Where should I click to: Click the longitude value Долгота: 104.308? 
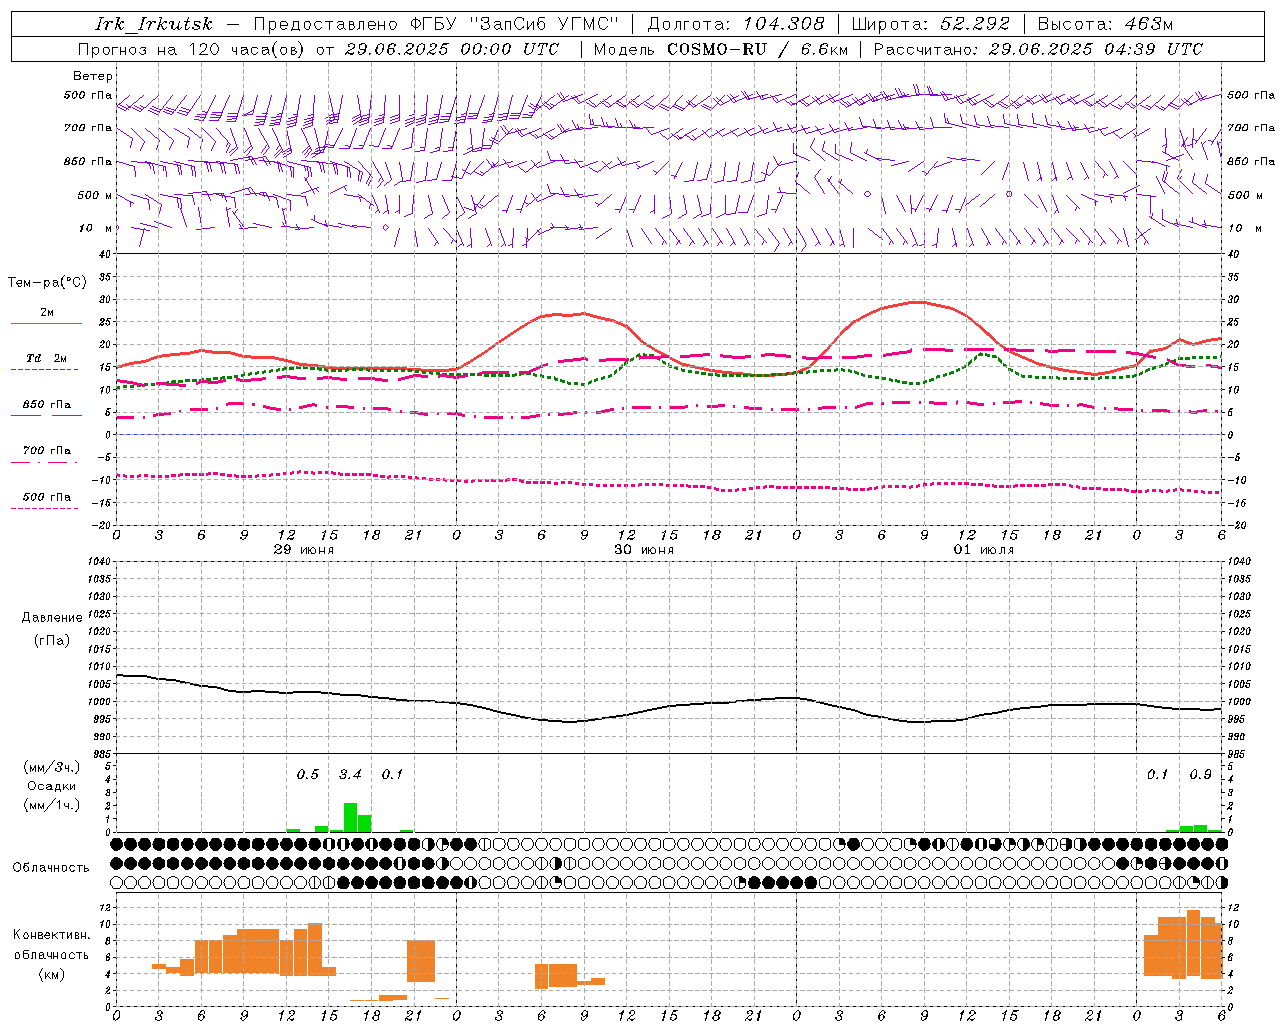click(736, 24)
